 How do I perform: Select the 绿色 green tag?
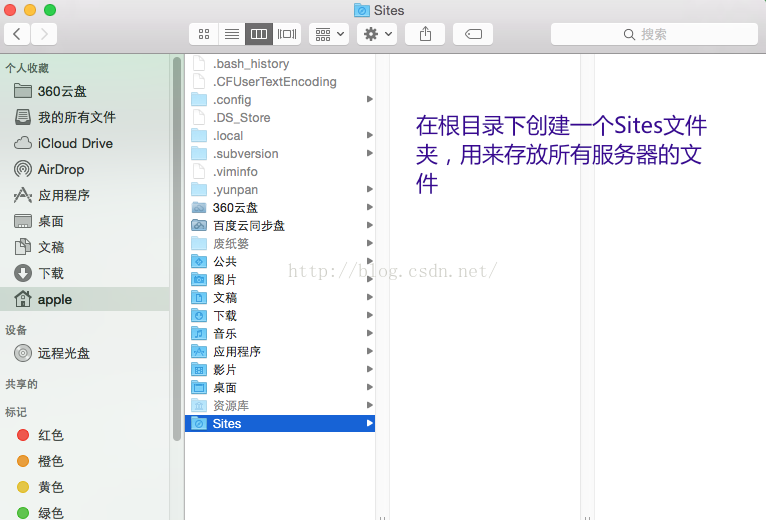(x=85, y=512)
